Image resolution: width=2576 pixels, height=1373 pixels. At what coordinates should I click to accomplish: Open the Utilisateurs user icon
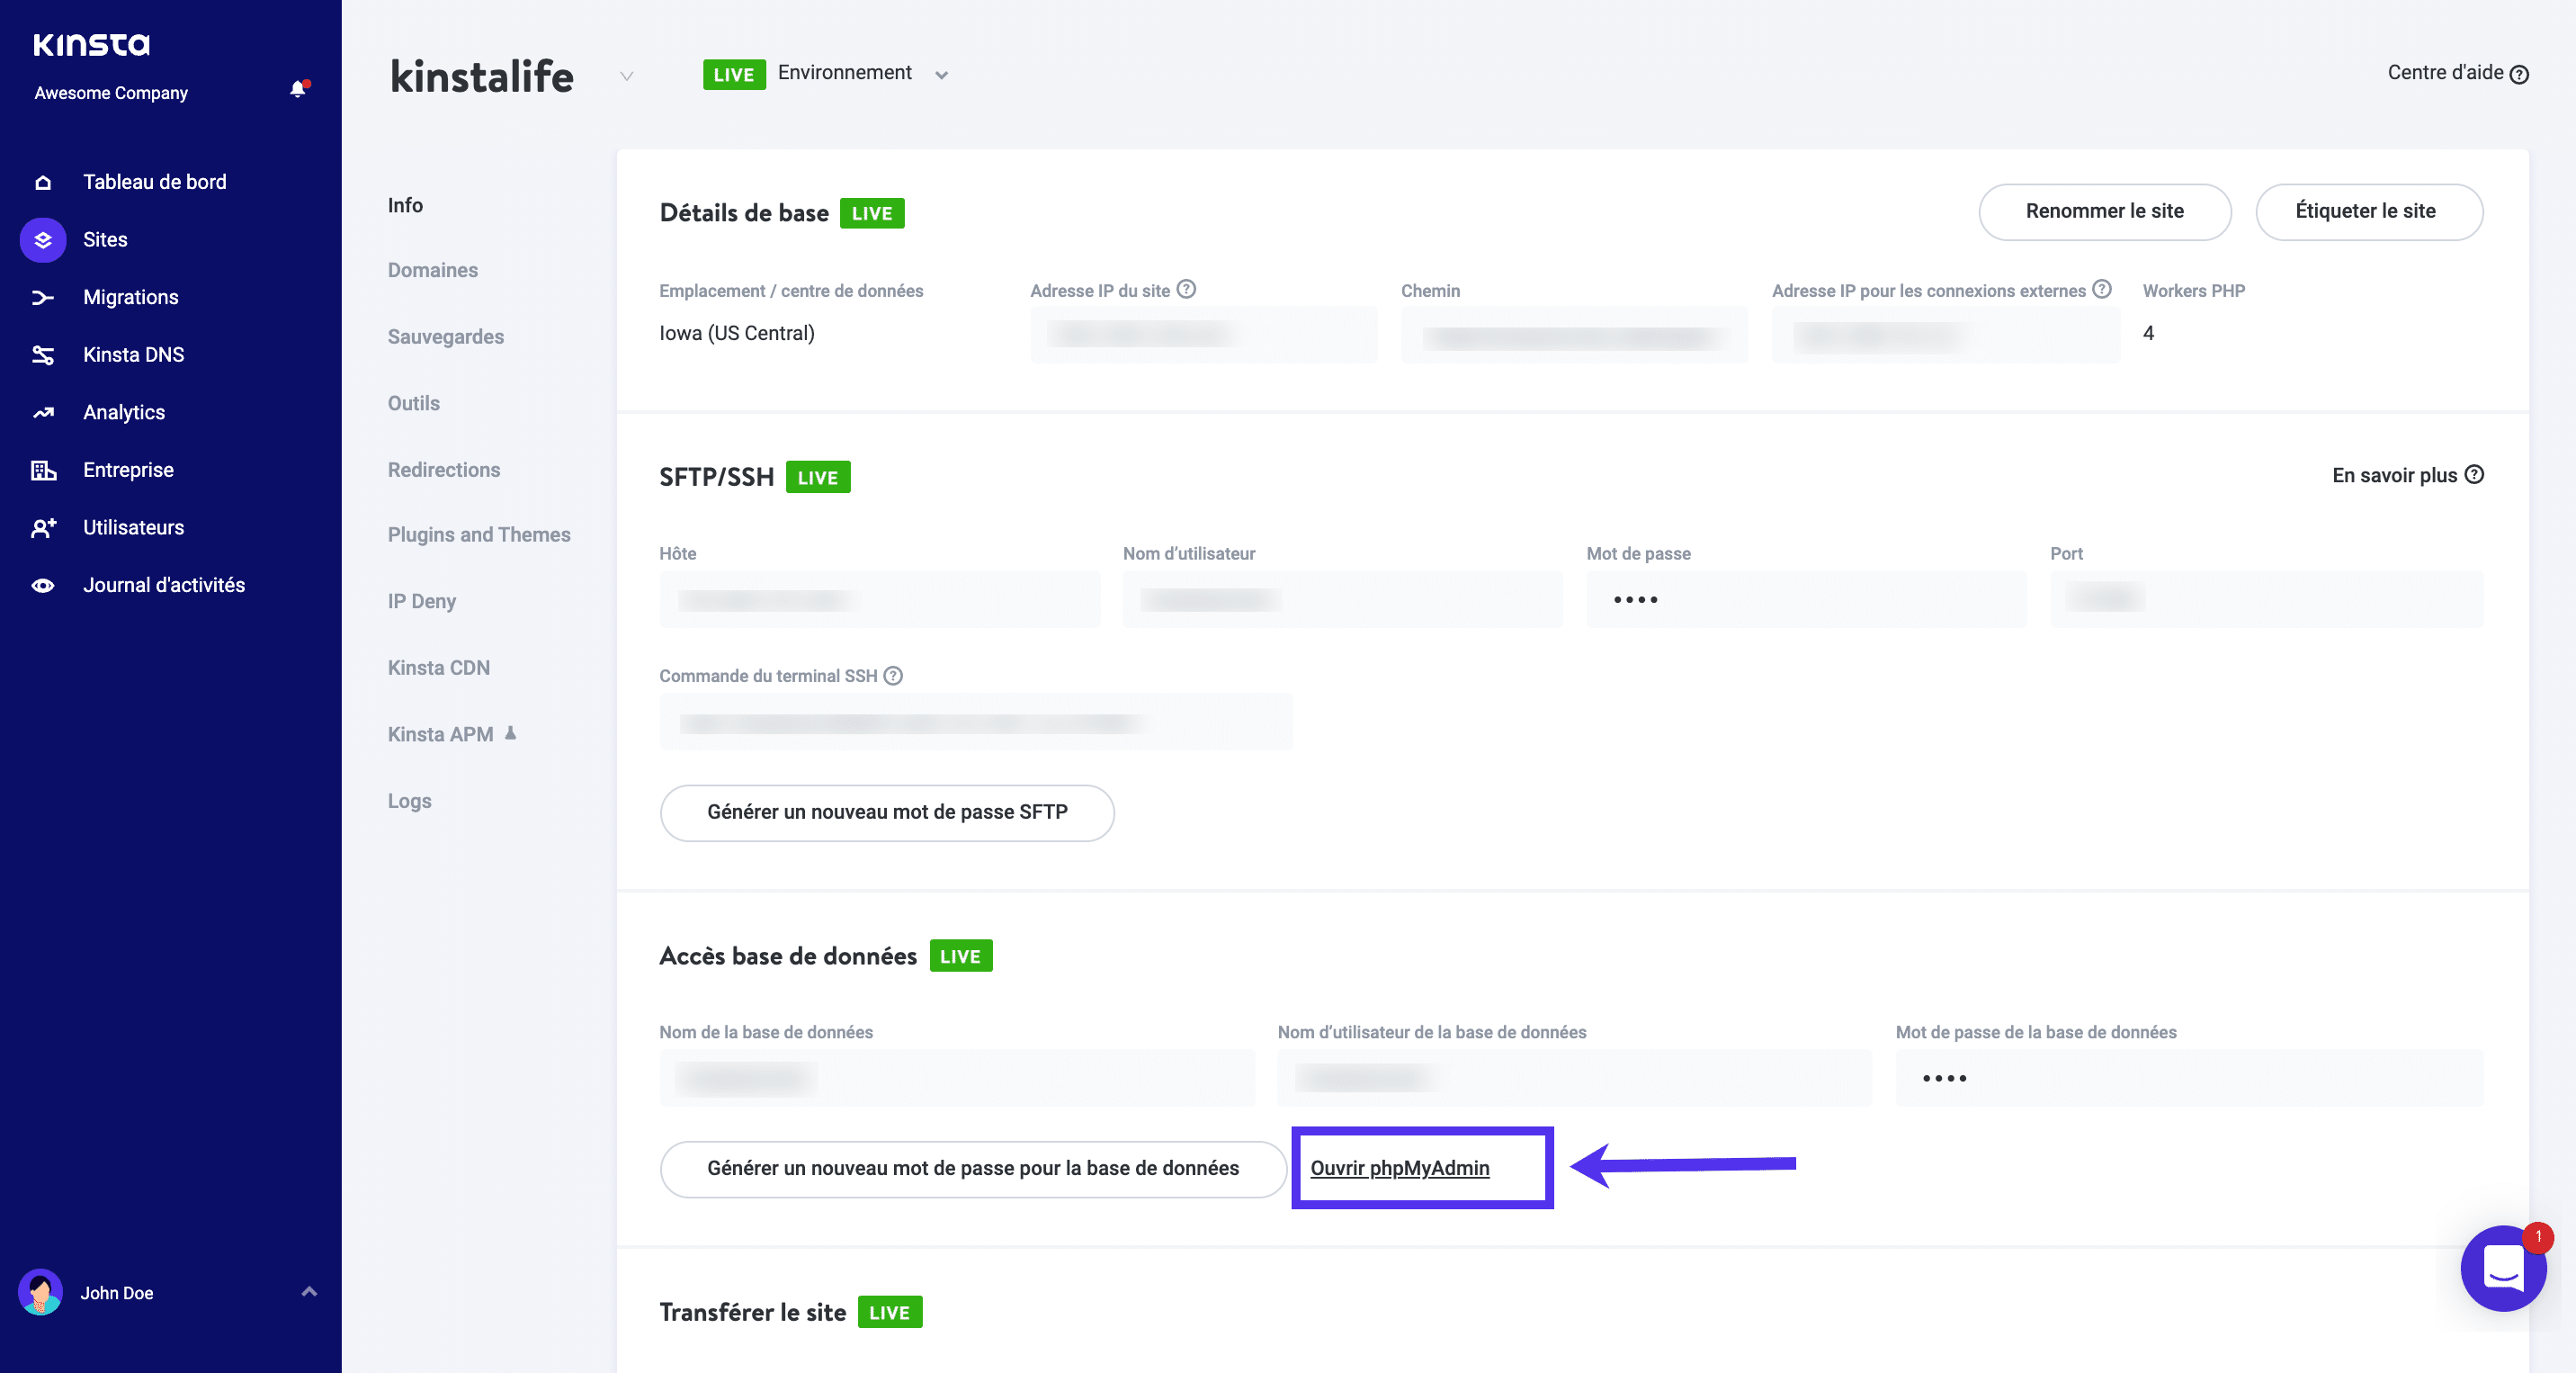coord(42,527)
